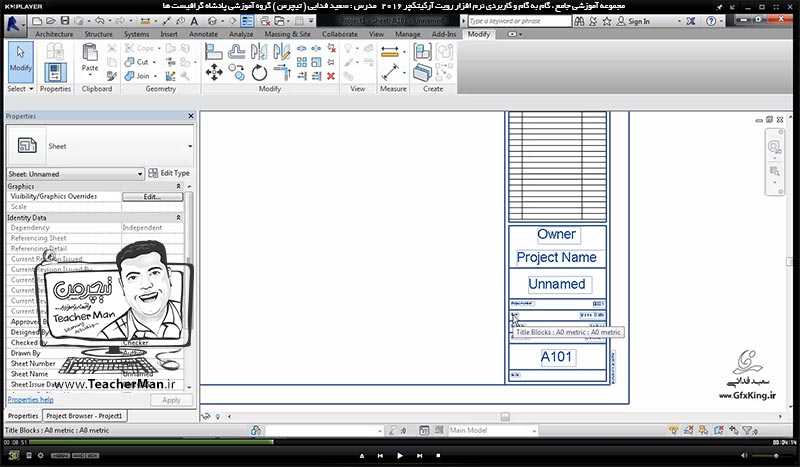Open the Structure ribbon tab
The height and width of the screenshot is (467, 800).
pyautogui.click(x=98, y=34)
